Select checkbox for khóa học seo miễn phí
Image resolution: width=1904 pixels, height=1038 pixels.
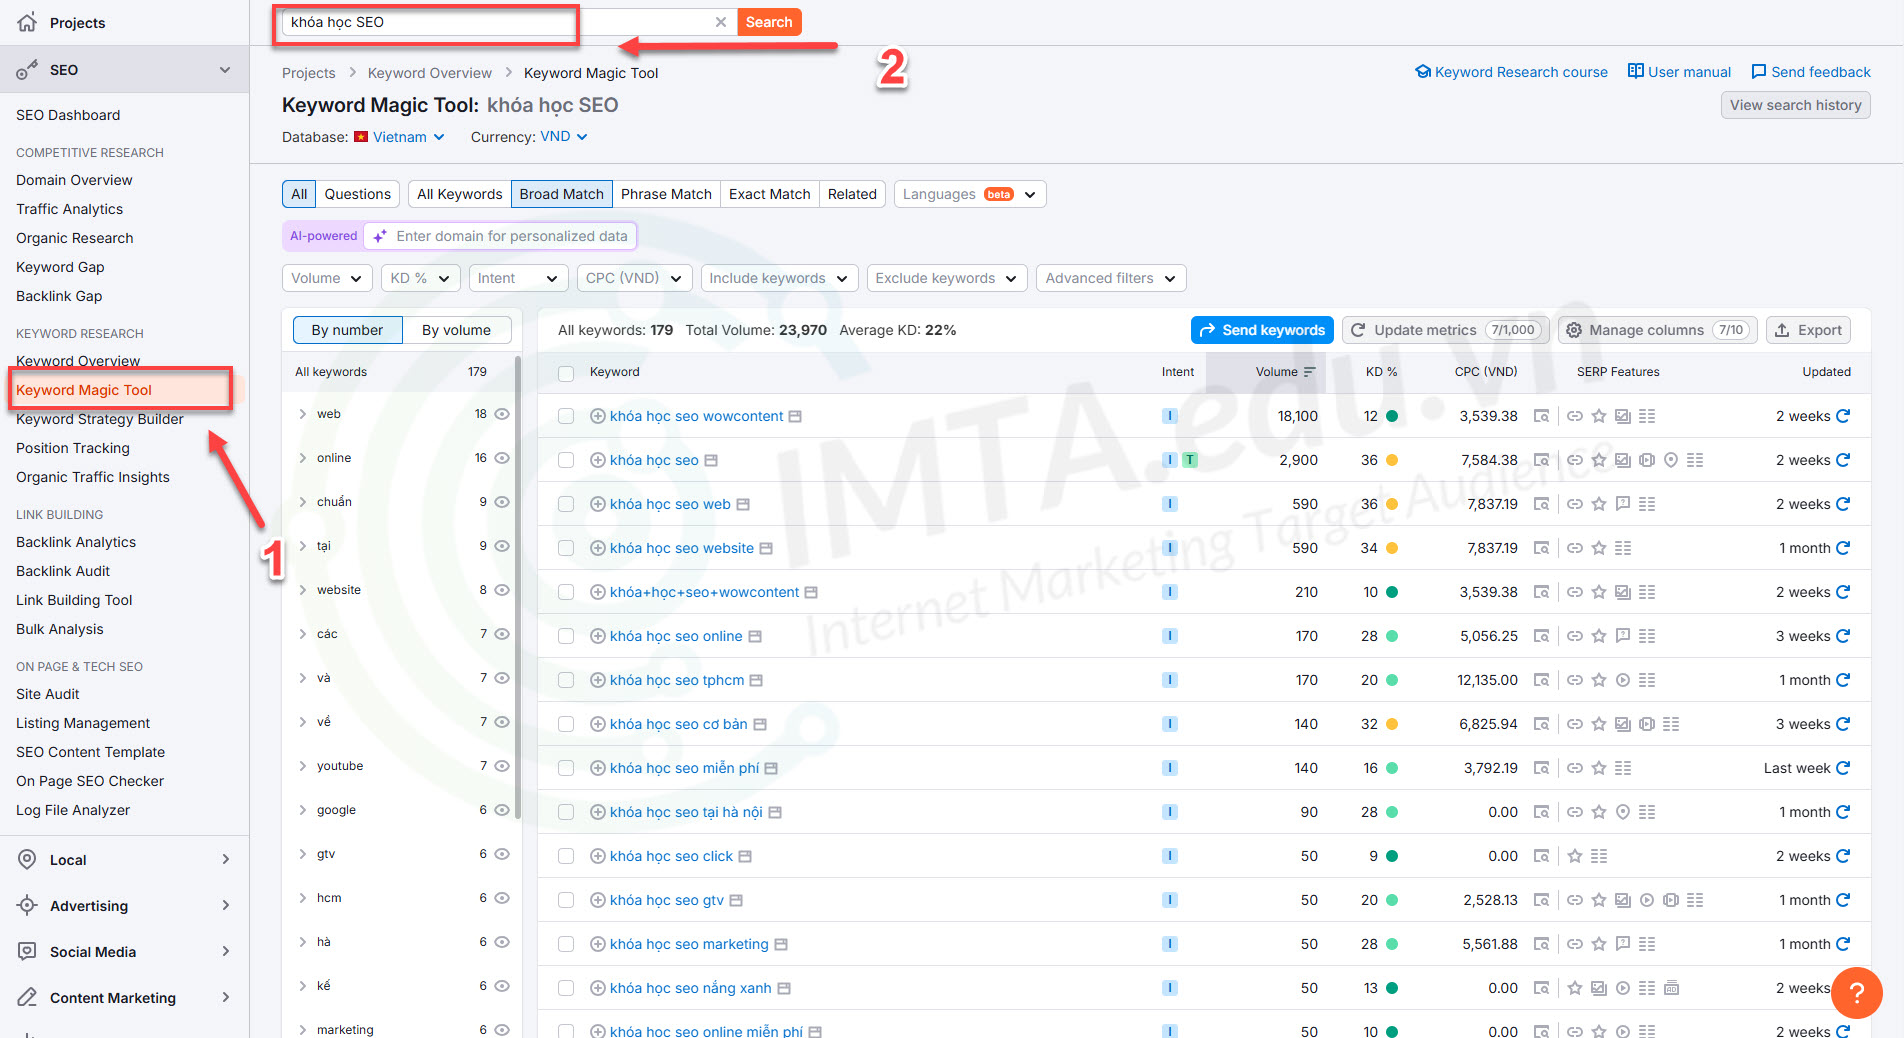coord(566,768)
